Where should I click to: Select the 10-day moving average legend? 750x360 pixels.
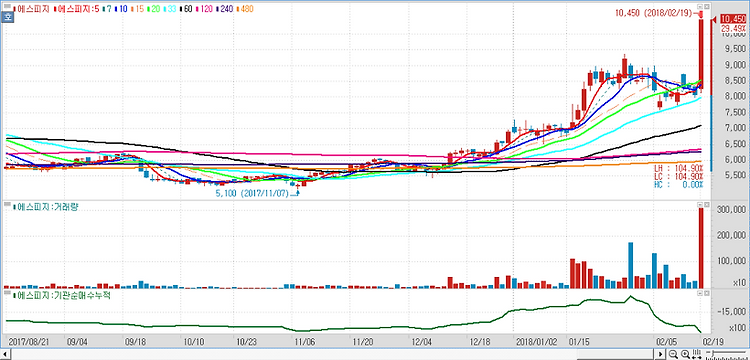coord(121,9)
